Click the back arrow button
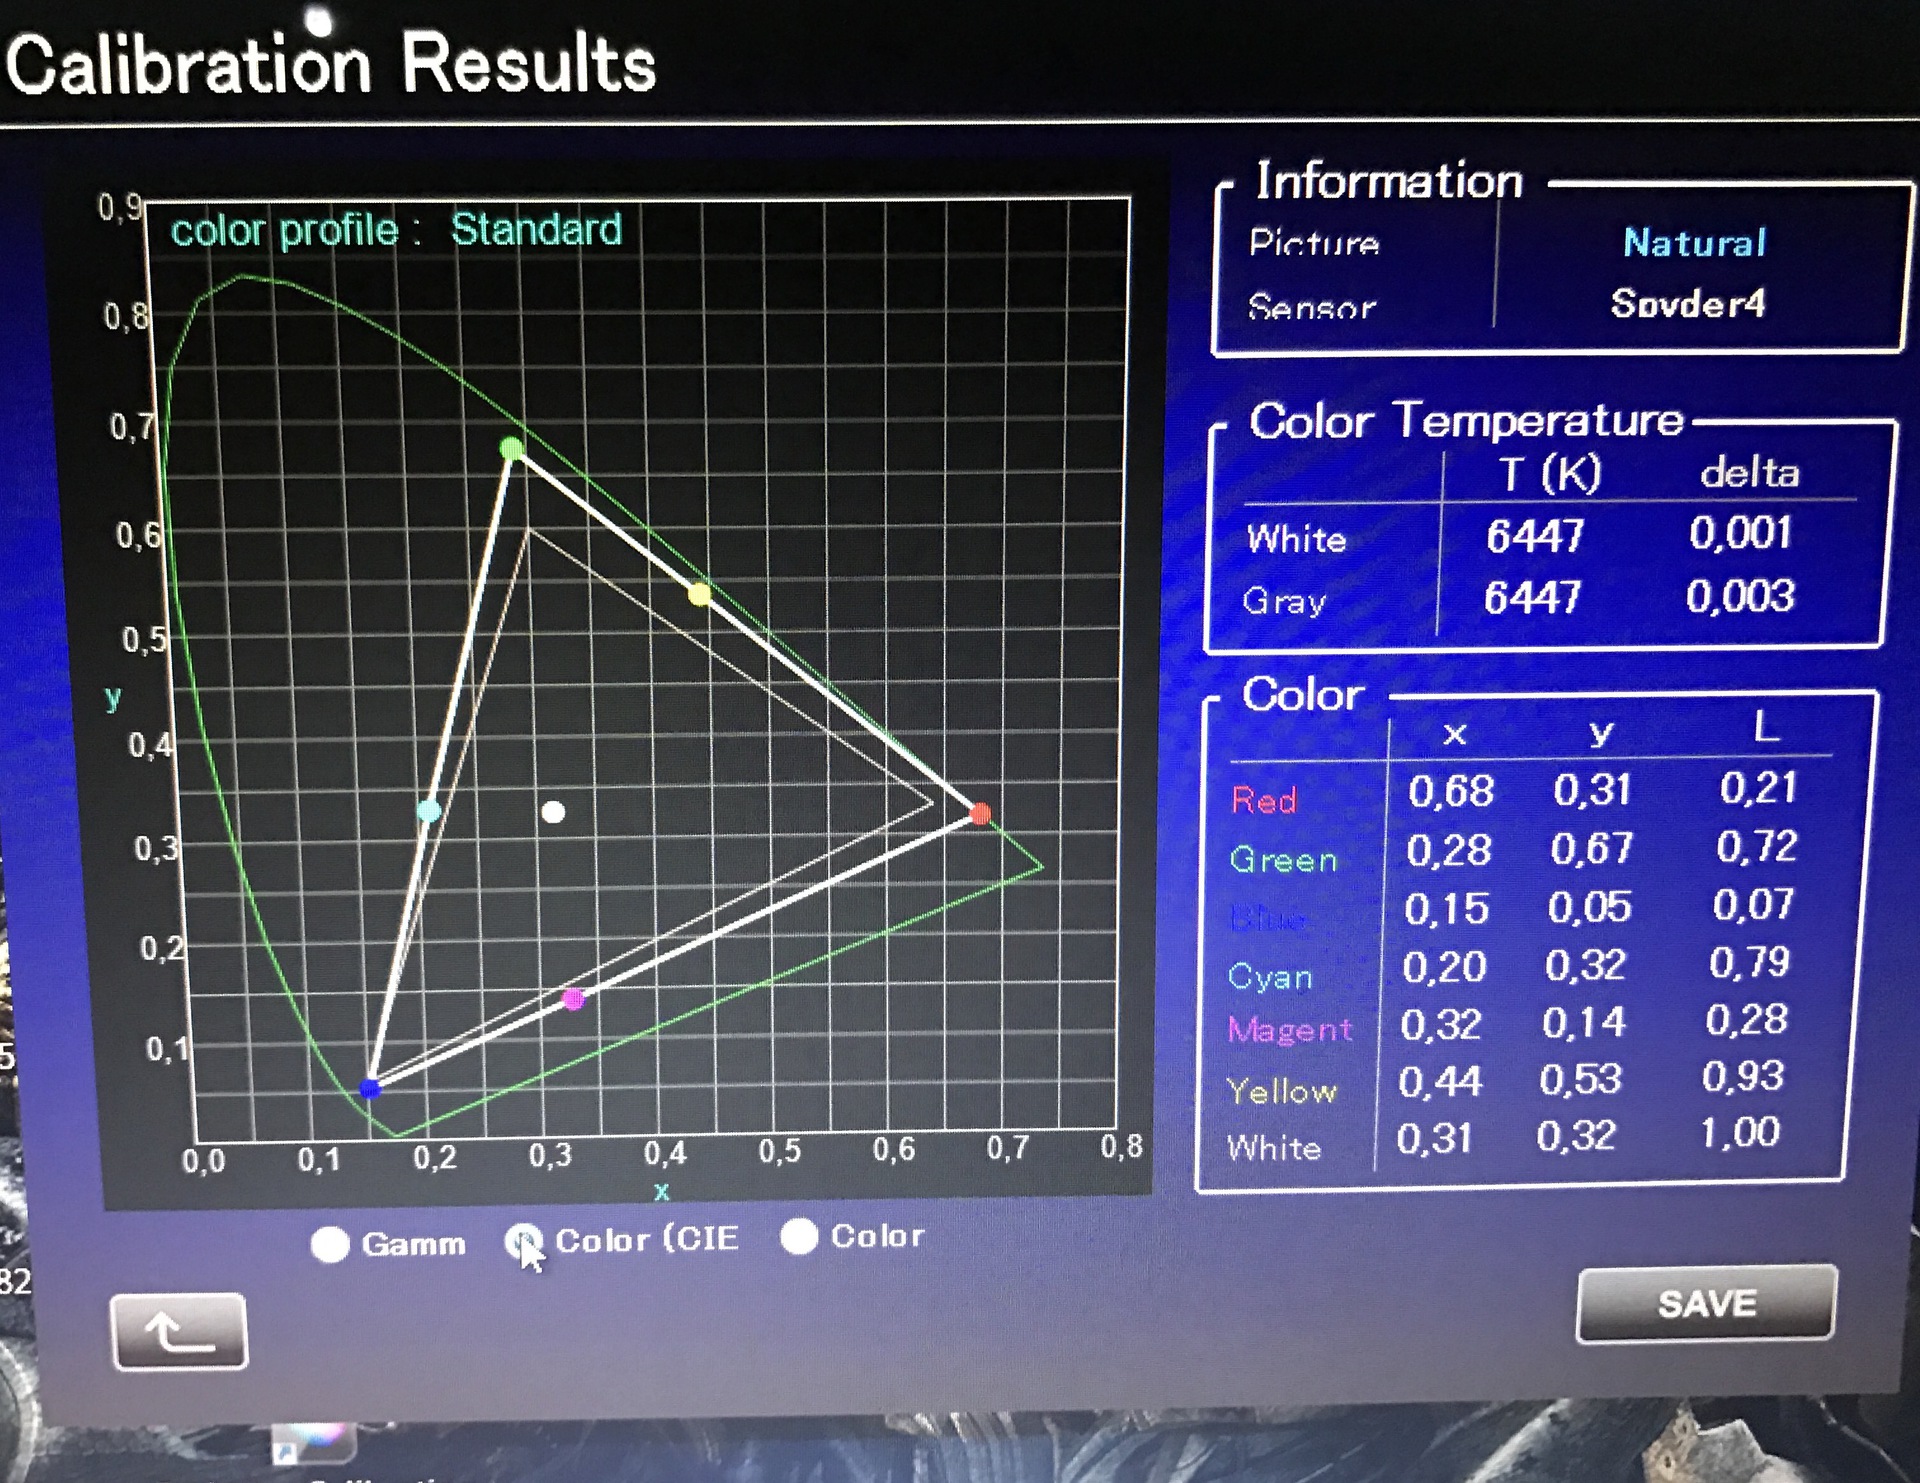Screen dimensions: 1920x1483 179,1331
